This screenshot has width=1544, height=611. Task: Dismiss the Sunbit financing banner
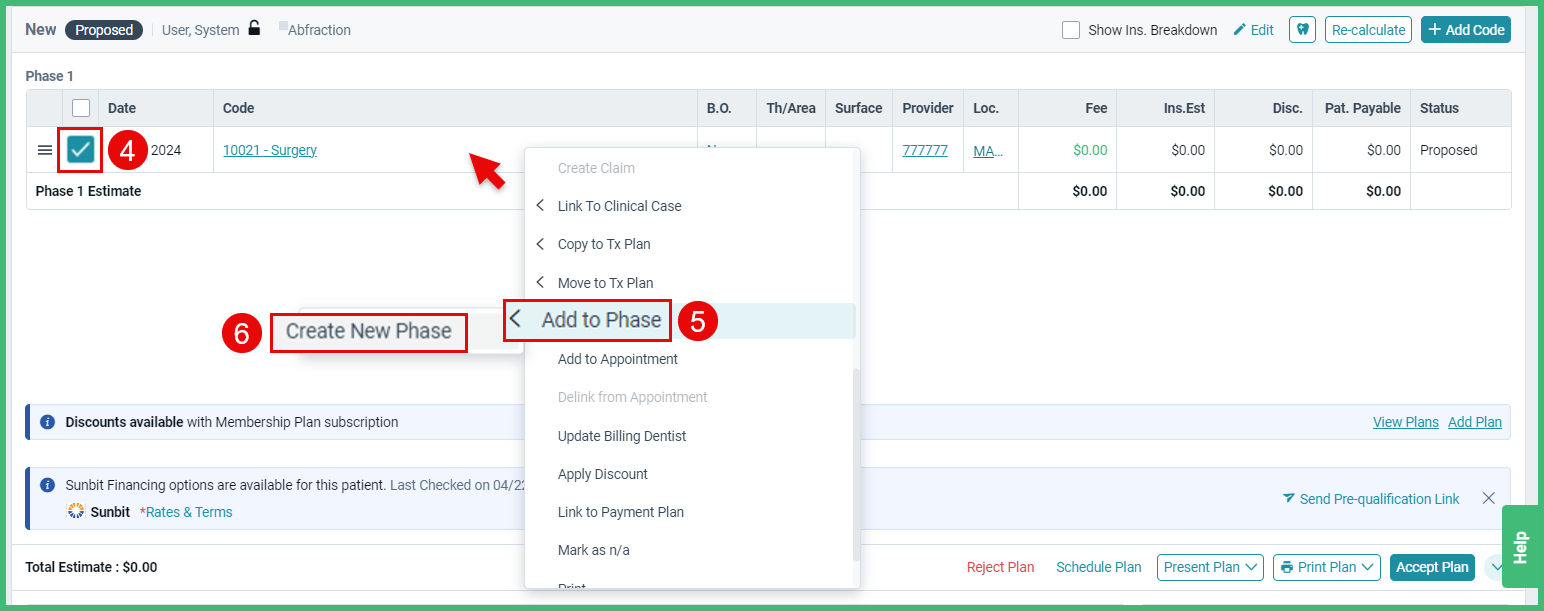(1488, 497)
